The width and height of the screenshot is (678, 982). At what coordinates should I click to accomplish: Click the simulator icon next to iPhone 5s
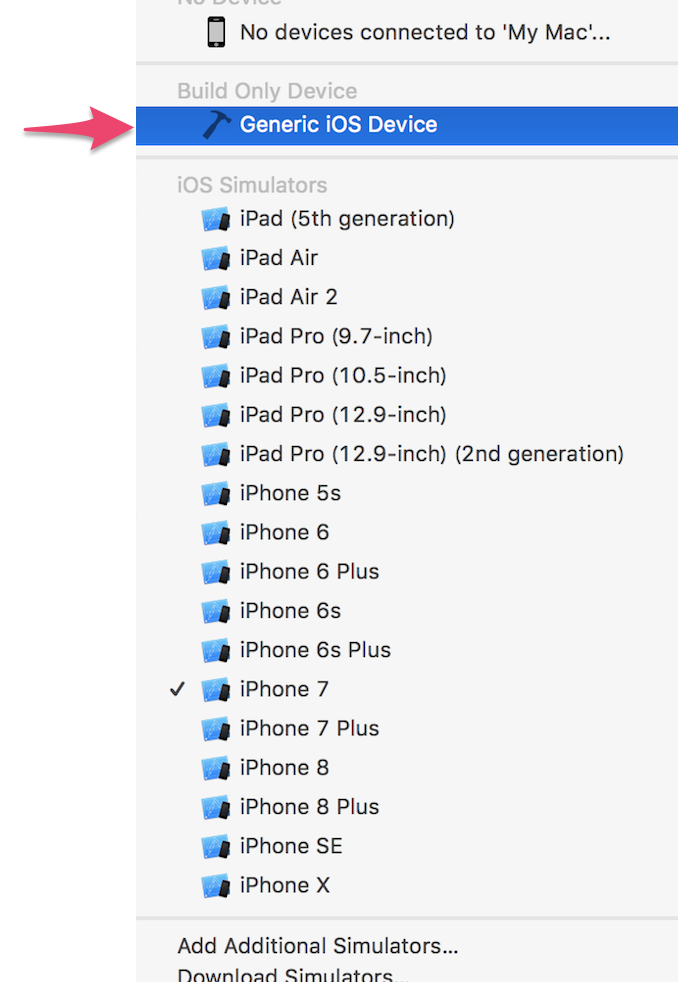point(217,494)
